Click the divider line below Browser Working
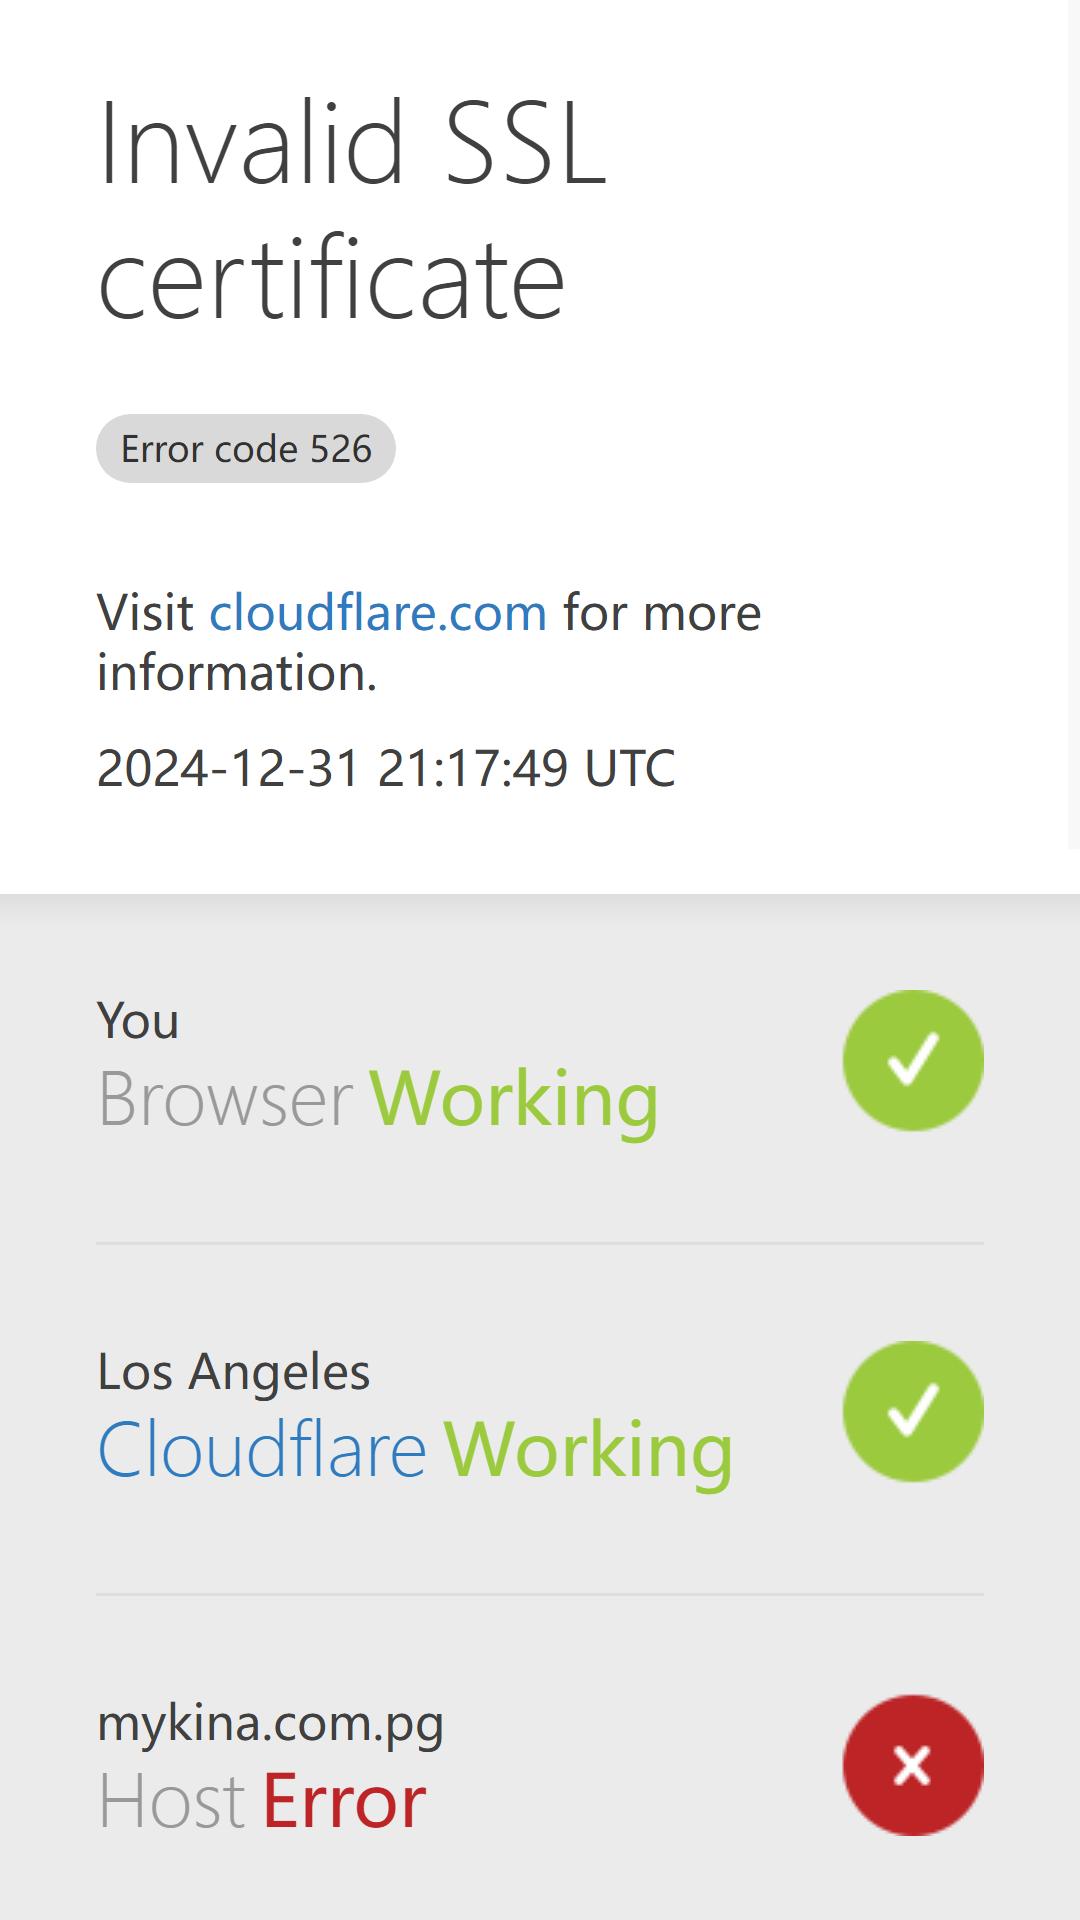This screenshot has width=1080, height=1920. tap(540, 1243)
